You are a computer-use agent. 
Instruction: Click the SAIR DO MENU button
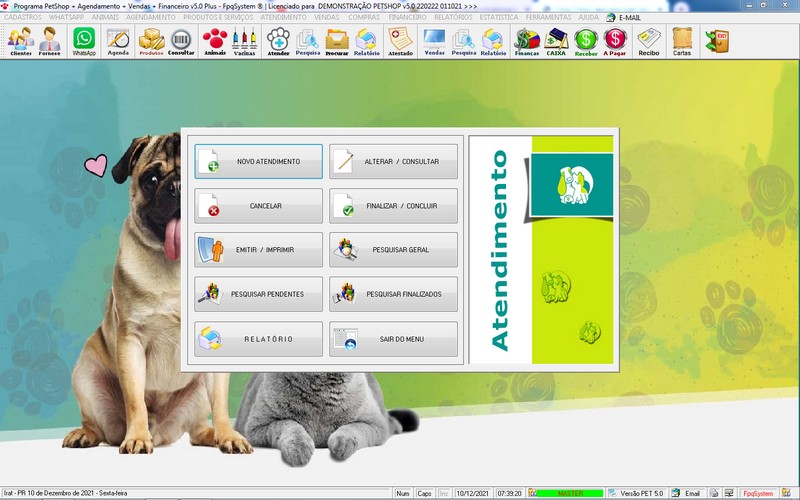[393, 339]
